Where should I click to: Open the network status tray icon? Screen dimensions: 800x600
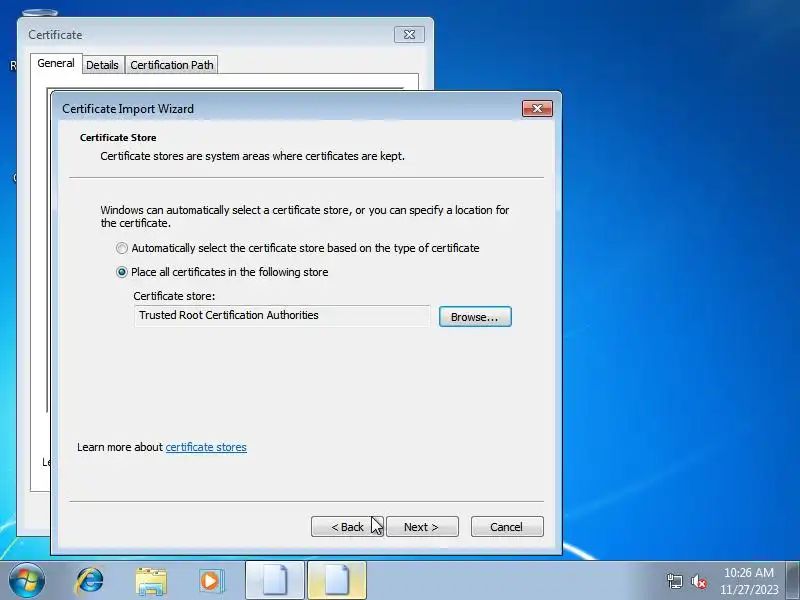pos(674,581)
